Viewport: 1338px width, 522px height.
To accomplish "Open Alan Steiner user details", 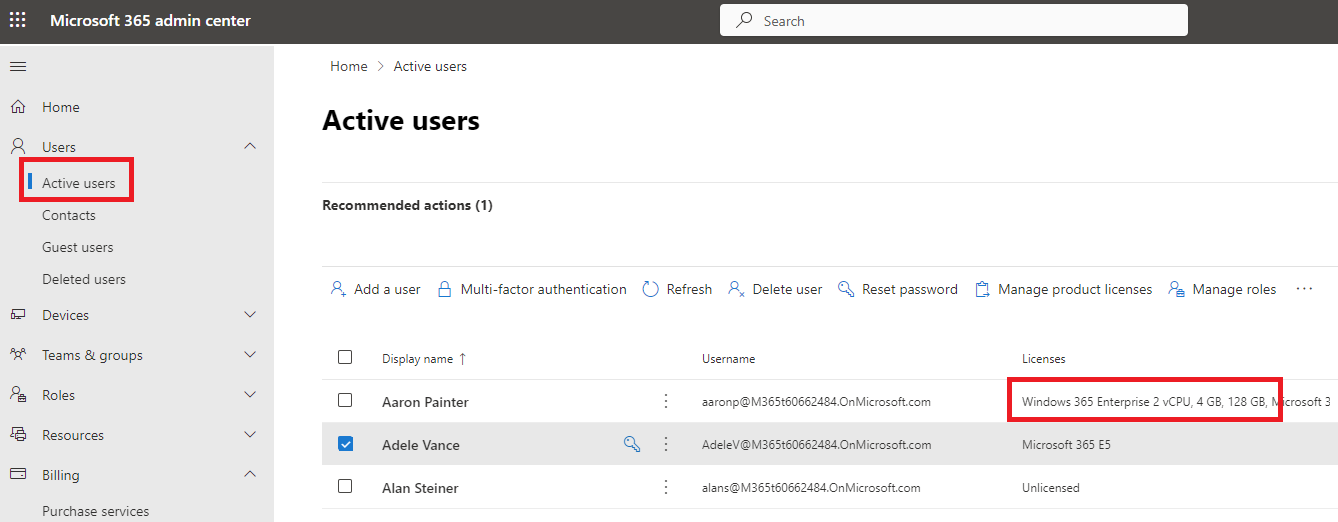I will point(420,488).
